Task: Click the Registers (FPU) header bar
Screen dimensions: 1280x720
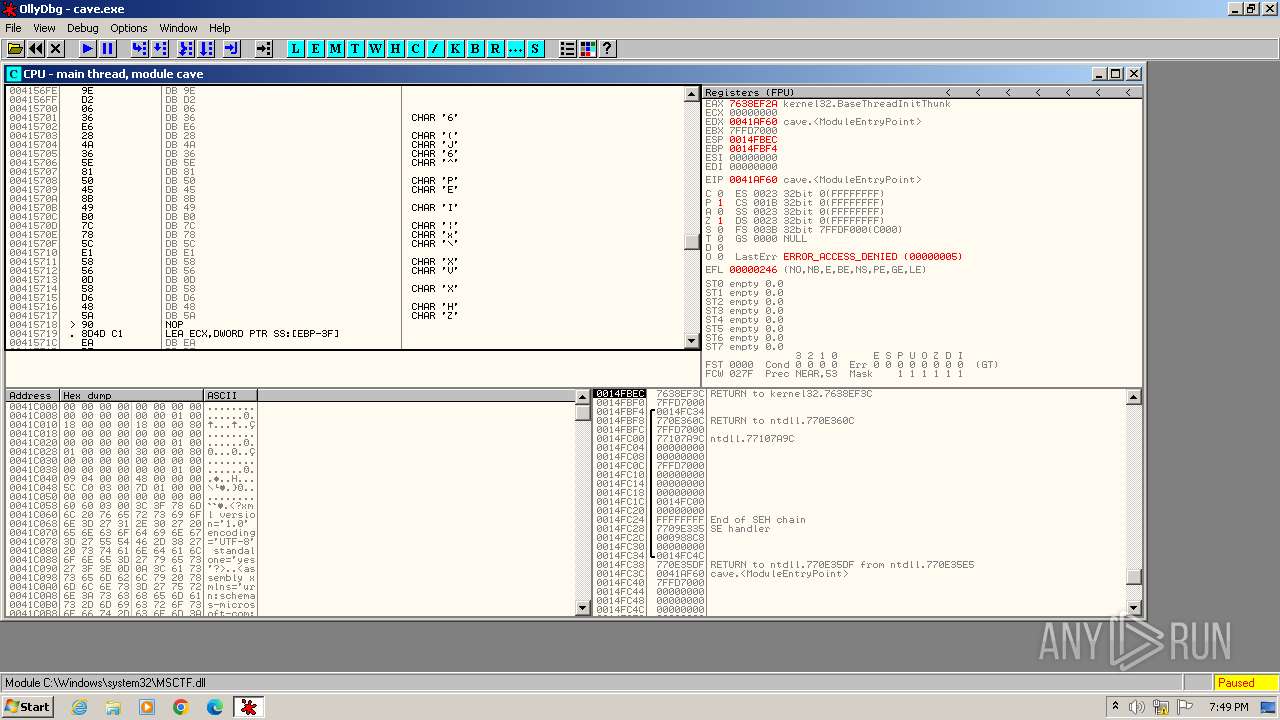Action: point(922,92)
